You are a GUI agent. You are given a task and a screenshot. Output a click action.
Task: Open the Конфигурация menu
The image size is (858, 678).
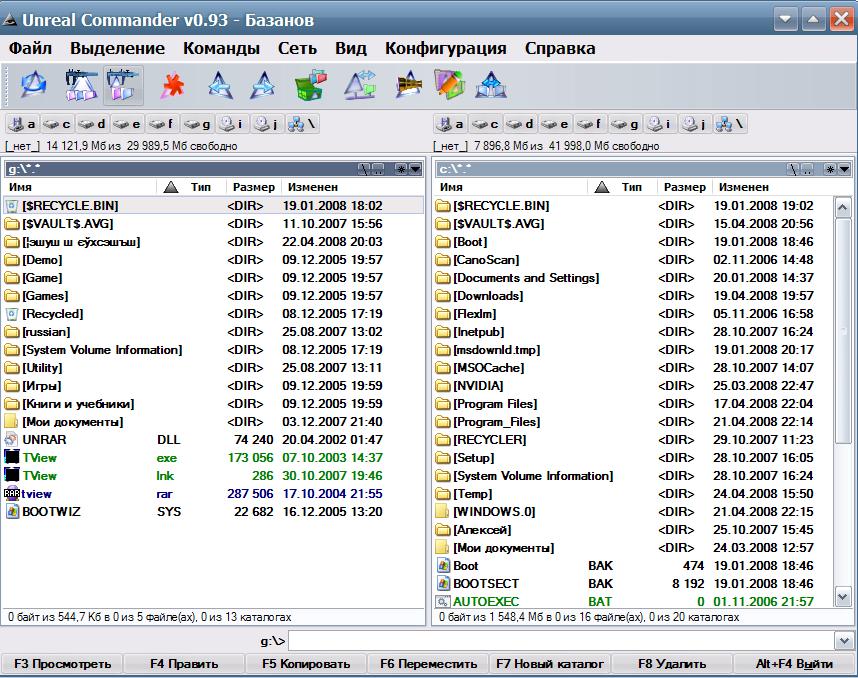point(445,48)
